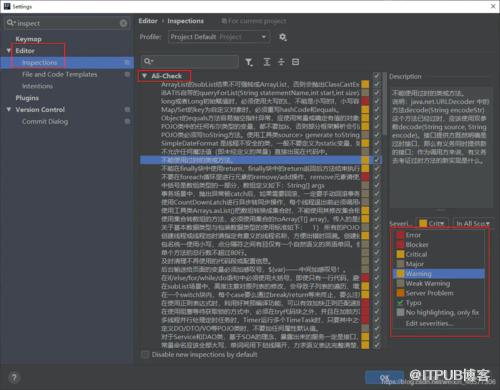Click the gray Weak Warning icon
The image size is (500, 390).
pyautogui.click(x=400, y=283)
